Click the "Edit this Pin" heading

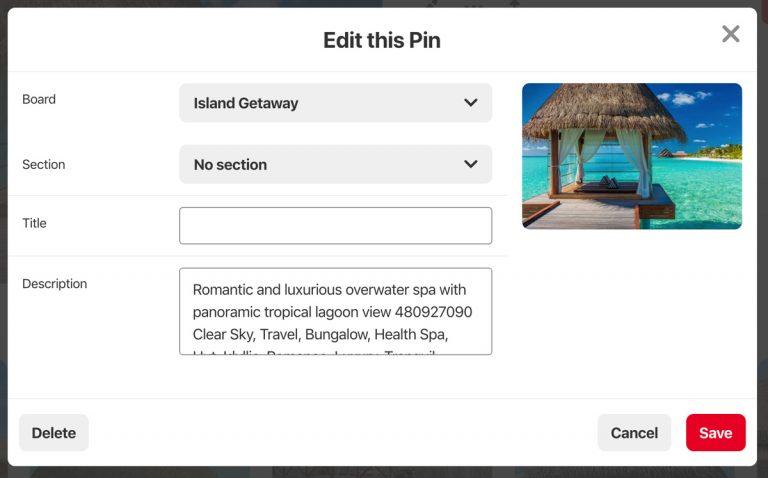pos(381,40)
